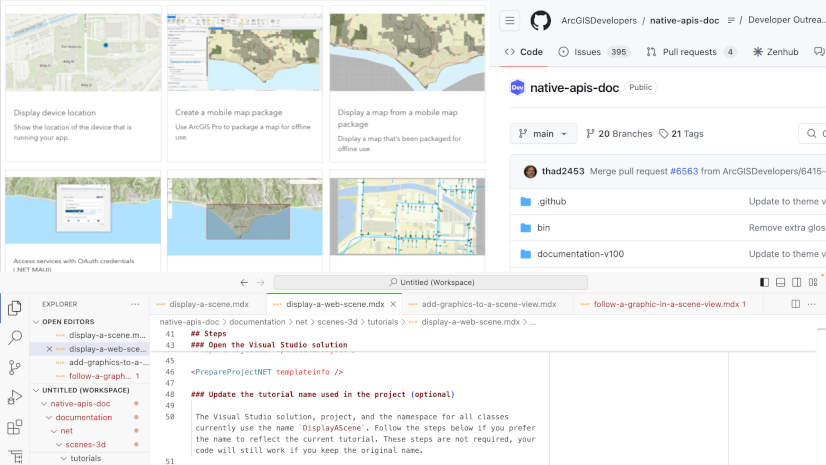
Task: Click the Developer Outreach breadcrumb link
Action: click(786, 20)
